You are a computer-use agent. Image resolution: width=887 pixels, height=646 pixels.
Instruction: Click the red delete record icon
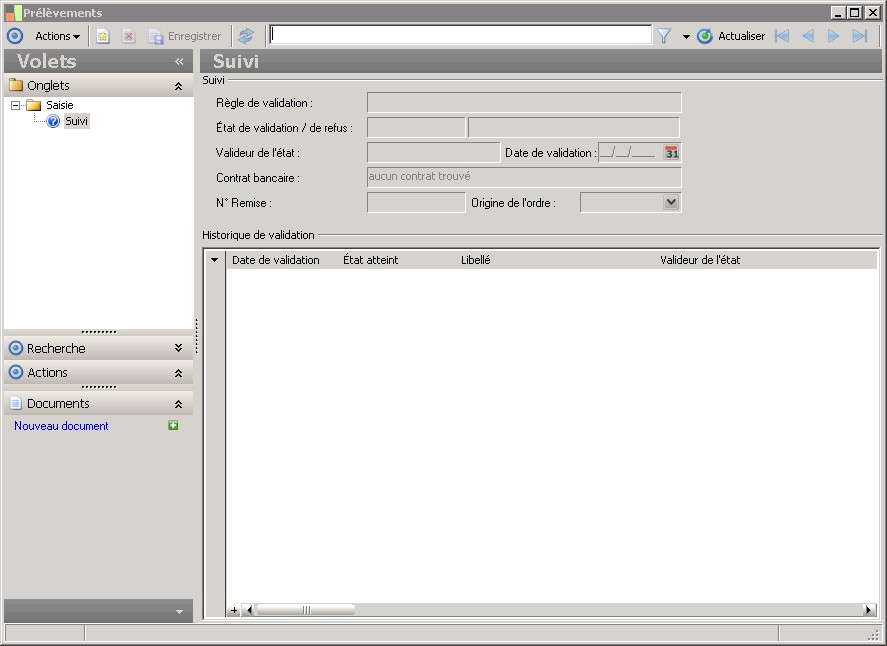pyautogui.click(x=128, y=36)
